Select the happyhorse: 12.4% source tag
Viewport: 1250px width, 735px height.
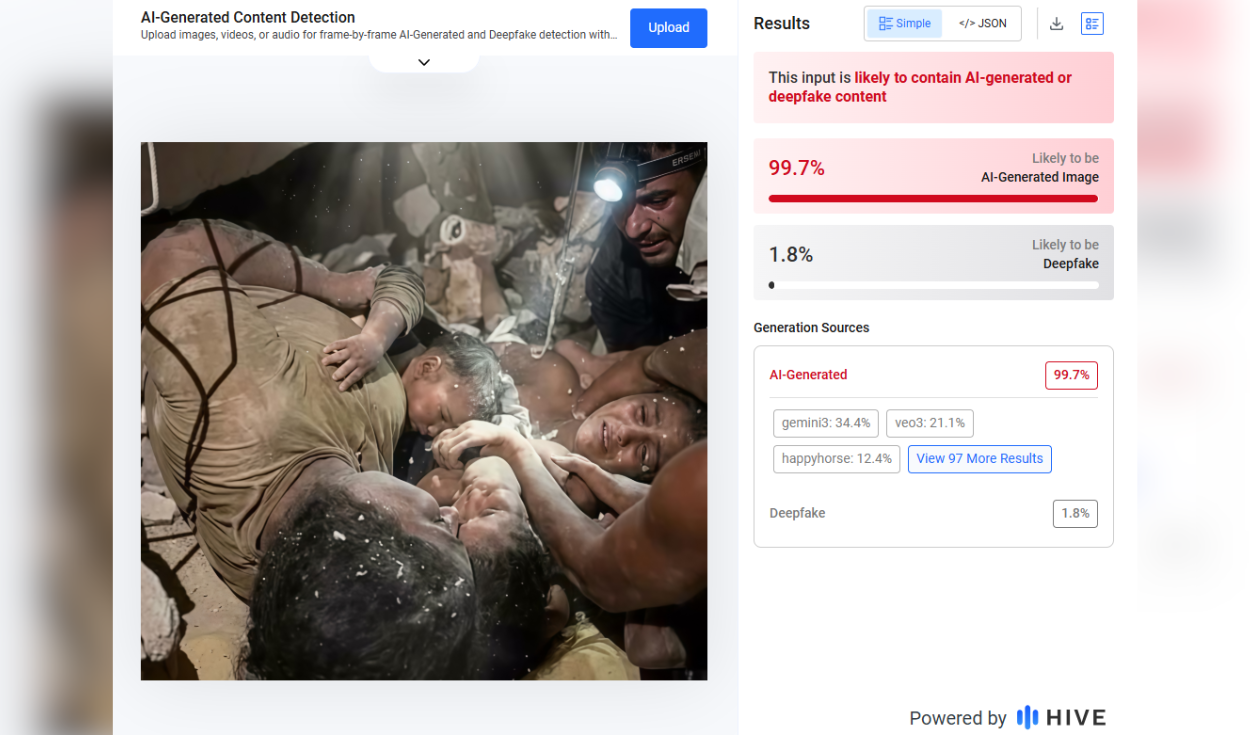pyautogui.click(x=836, y=459)
